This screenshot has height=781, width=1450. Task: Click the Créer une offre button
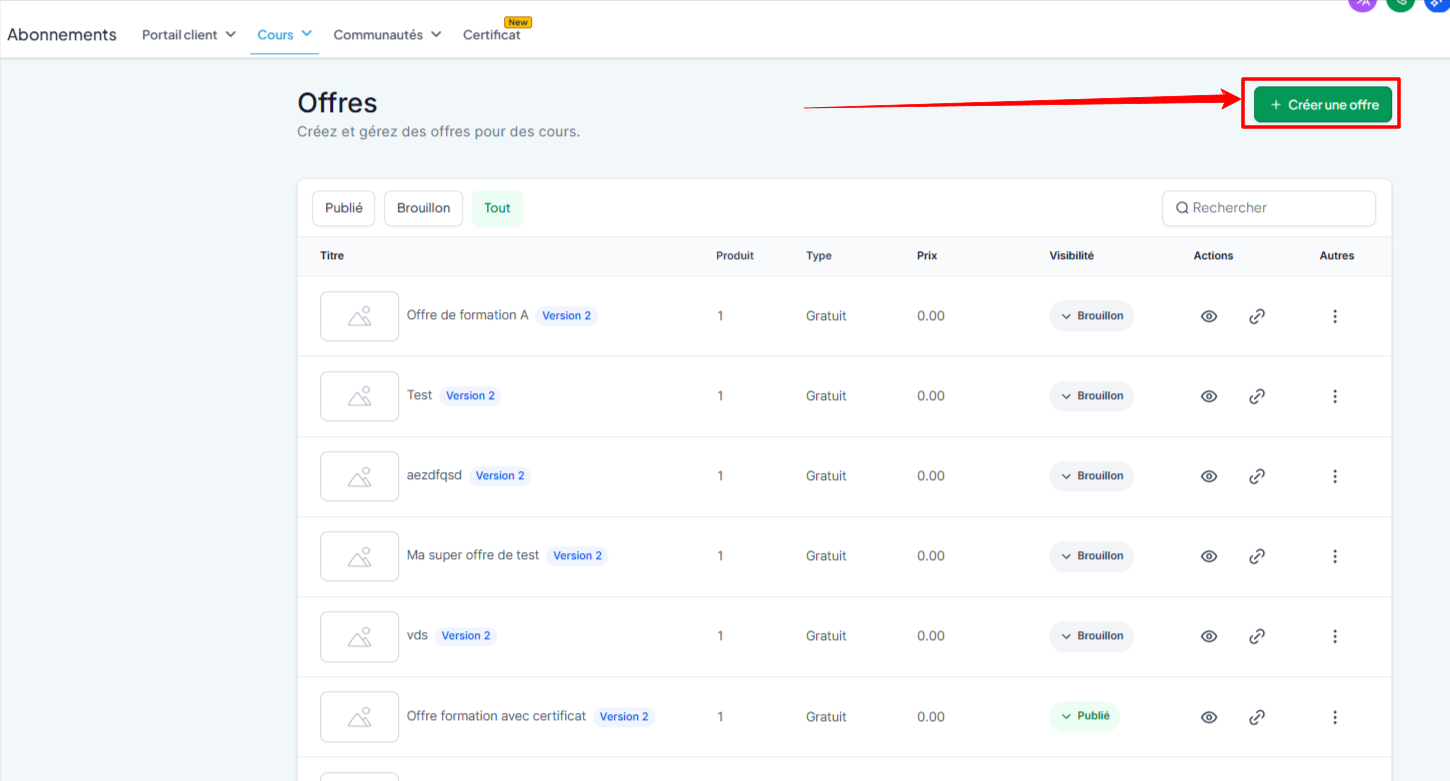click(1323, 105)
